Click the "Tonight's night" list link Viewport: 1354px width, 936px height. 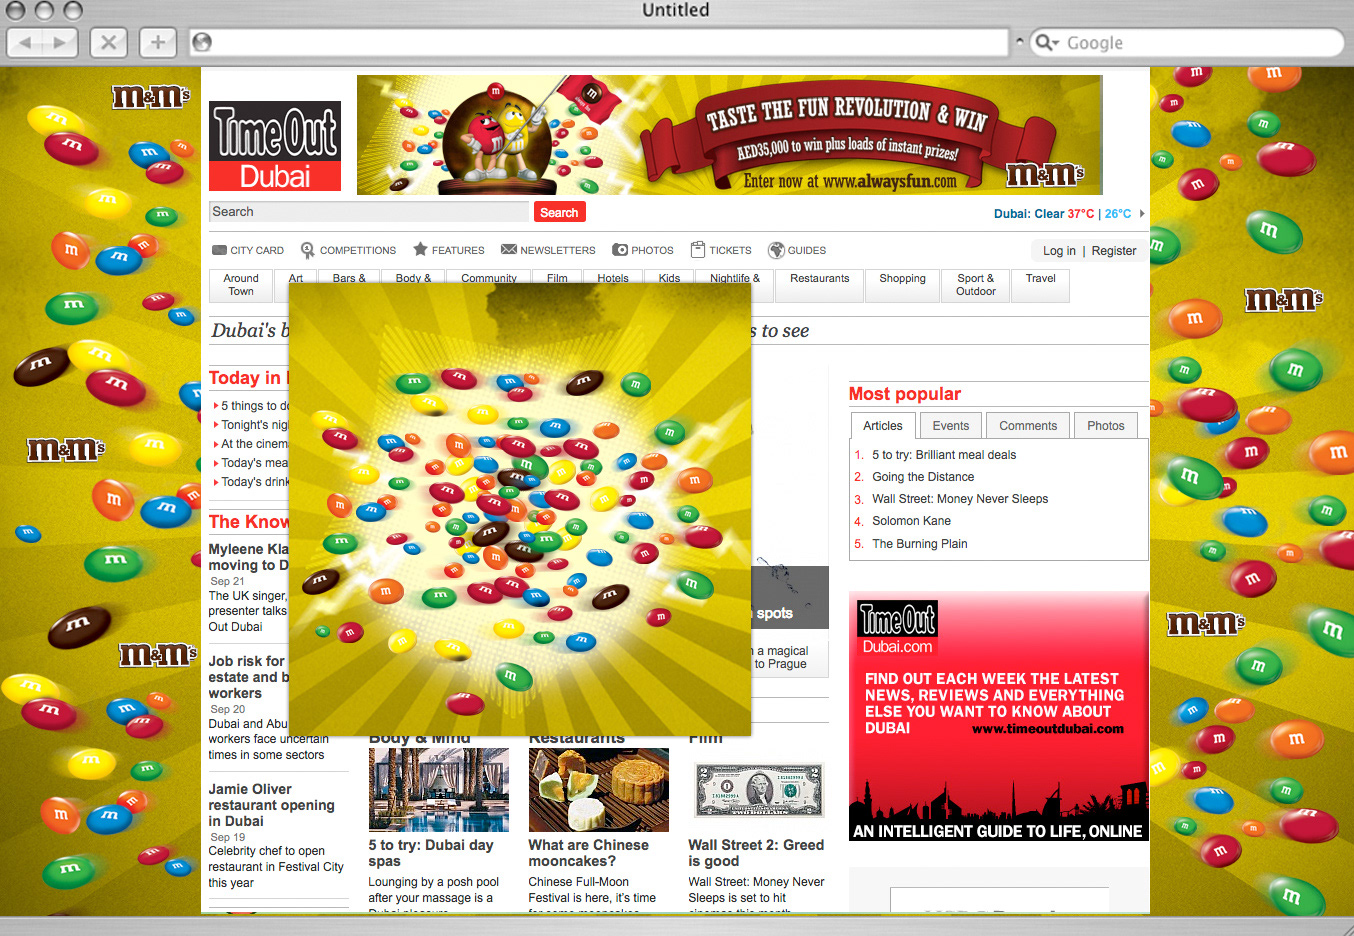click(254, 425)
